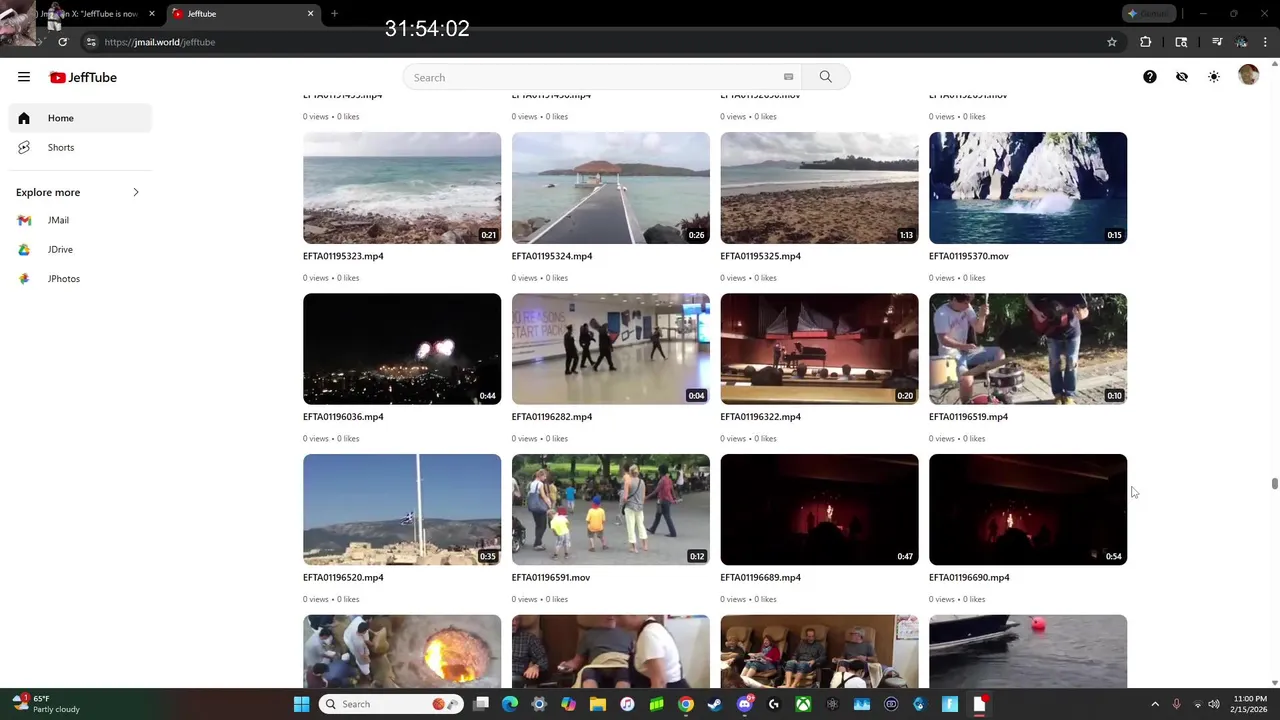The width and height of the screenshot is (1280, 720).
Task: Open Microsoft Edge from the taskbar
Action: pos(510,704)
